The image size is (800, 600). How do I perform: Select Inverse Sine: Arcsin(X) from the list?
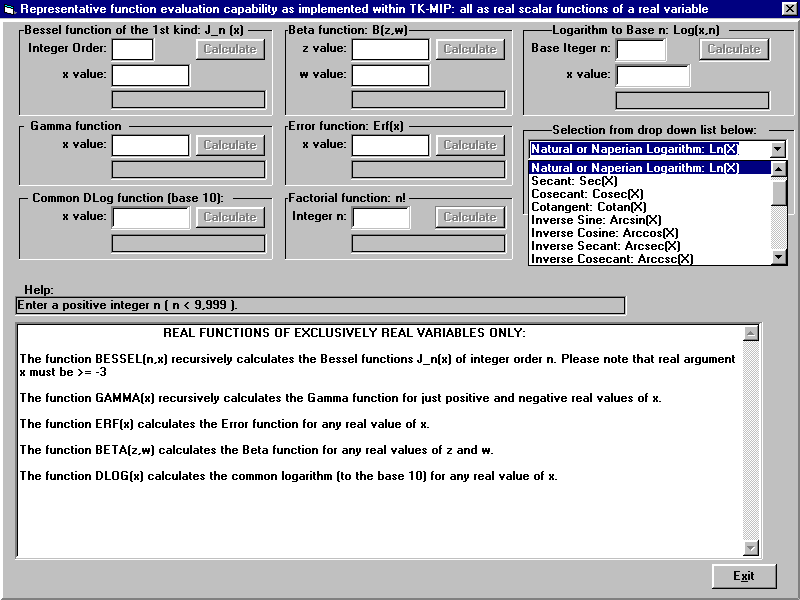tap(650, 220)
